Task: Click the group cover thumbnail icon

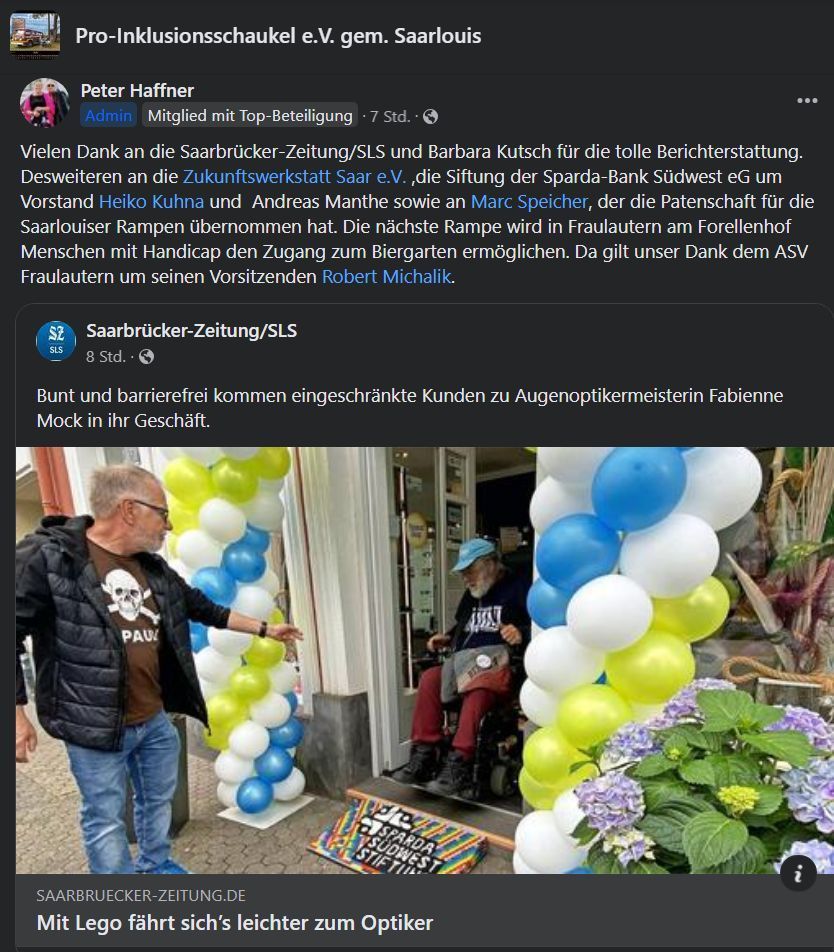Action: pos(35,35)
